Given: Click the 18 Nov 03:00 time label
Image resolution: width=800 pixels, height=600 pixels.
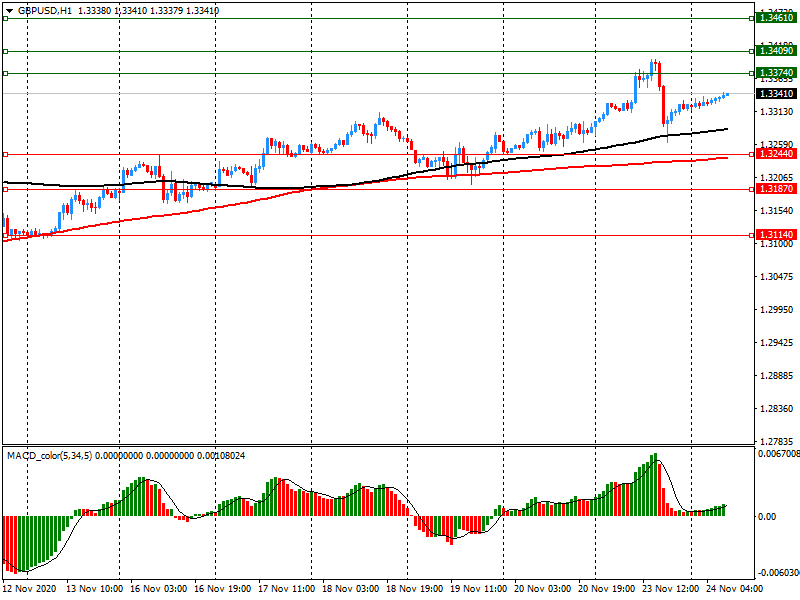Looking at the screenshot, I should pyautogui.click(x=349, y=589).
